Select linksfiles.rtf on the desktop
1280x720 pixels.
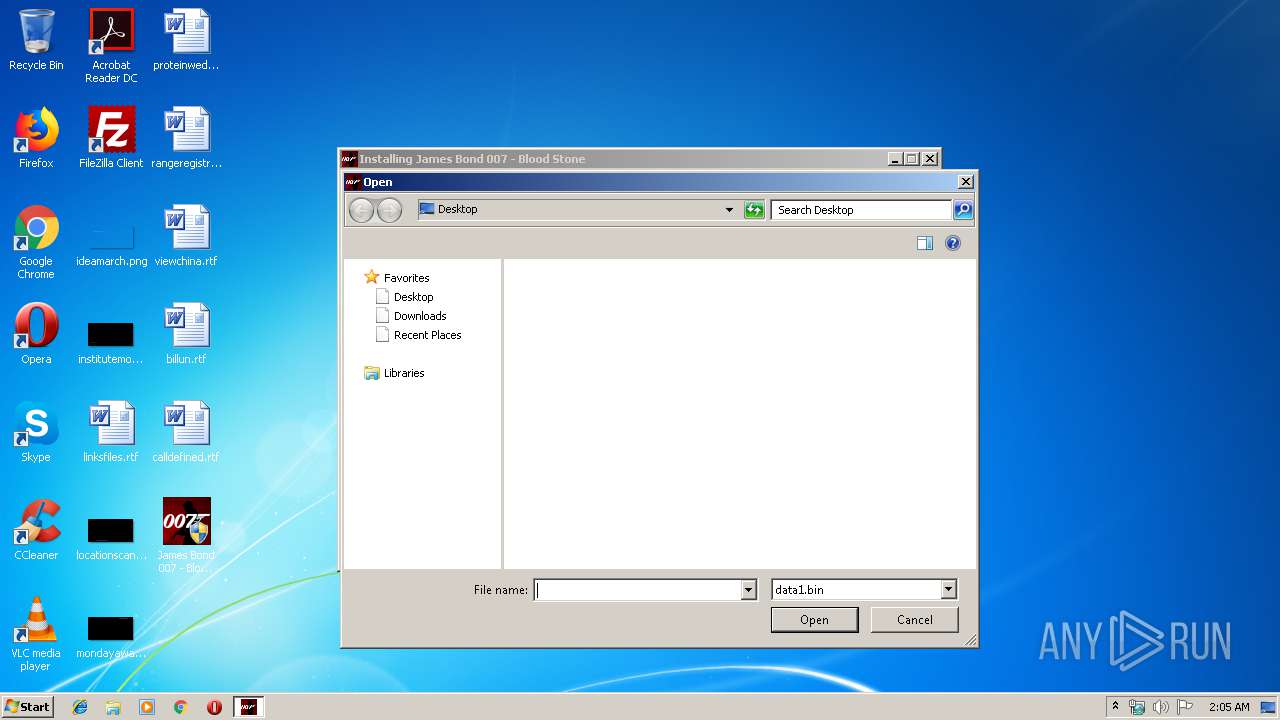[x=111, y=432]
